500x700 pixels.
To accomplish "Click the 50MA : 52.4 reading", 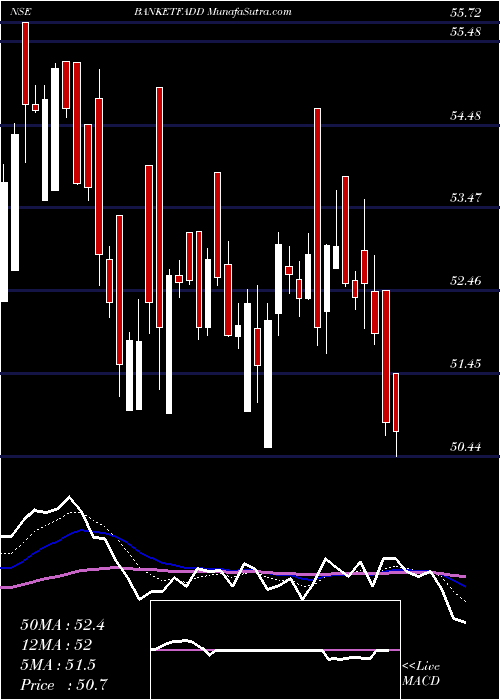I will click(x=62, y=625).
